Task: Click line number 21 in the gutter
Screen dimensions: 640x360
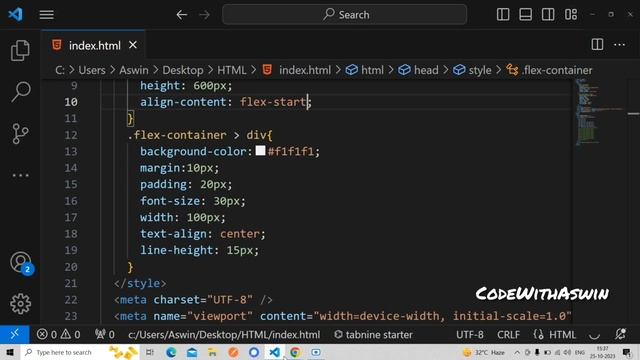Action: click(71, 283)
